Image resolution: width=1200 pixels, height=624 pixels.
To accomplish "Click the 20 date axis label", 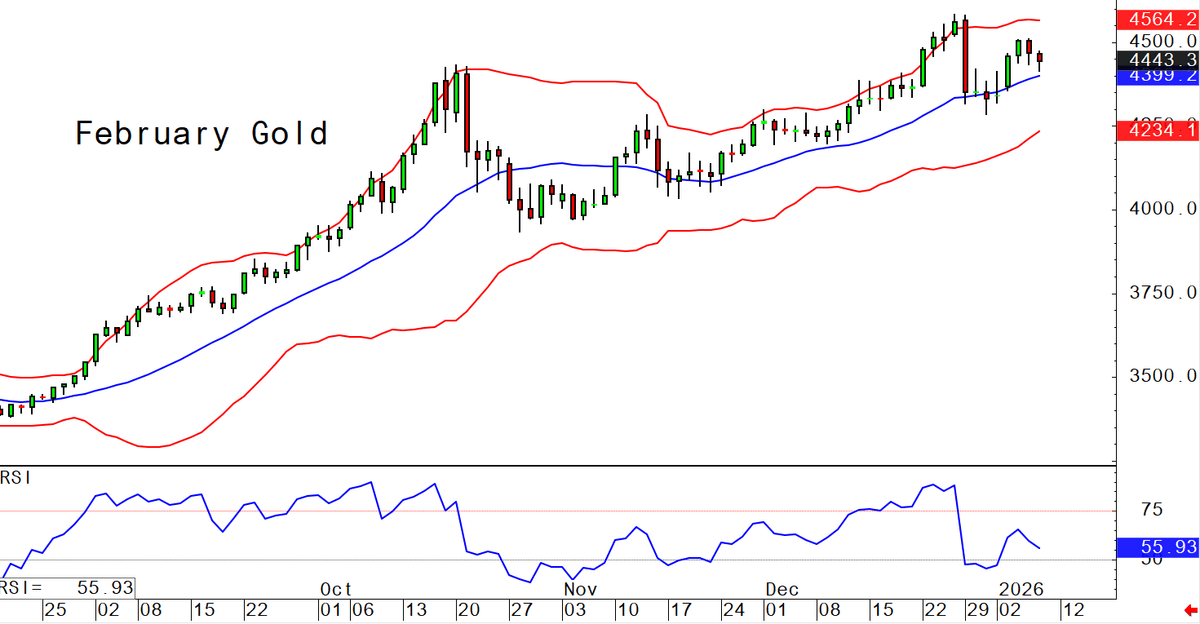I will (x=468, y=608).
